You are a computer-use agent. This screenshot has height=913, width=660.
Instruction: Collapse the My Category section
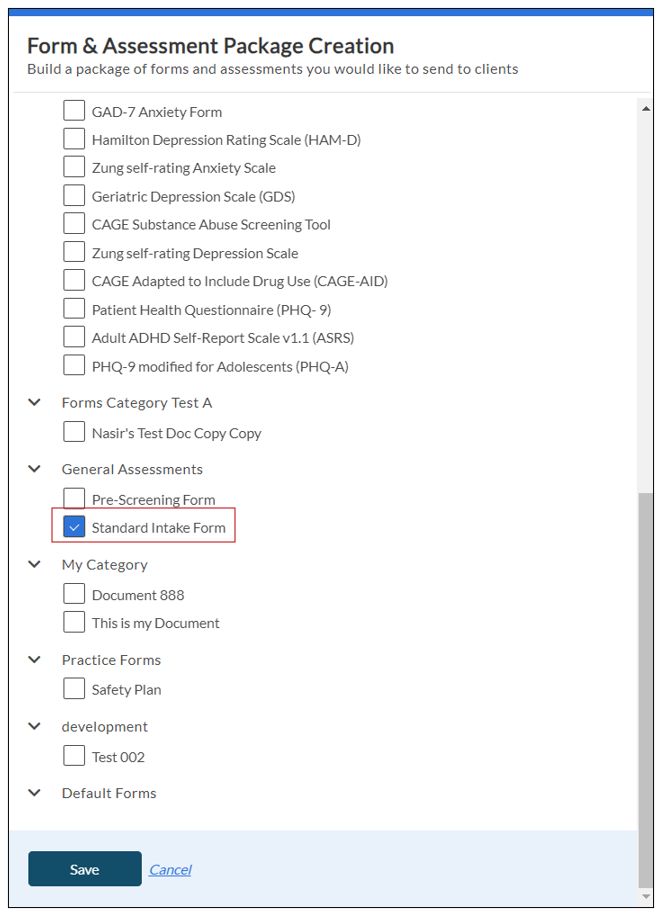click(x=35, y=564)
